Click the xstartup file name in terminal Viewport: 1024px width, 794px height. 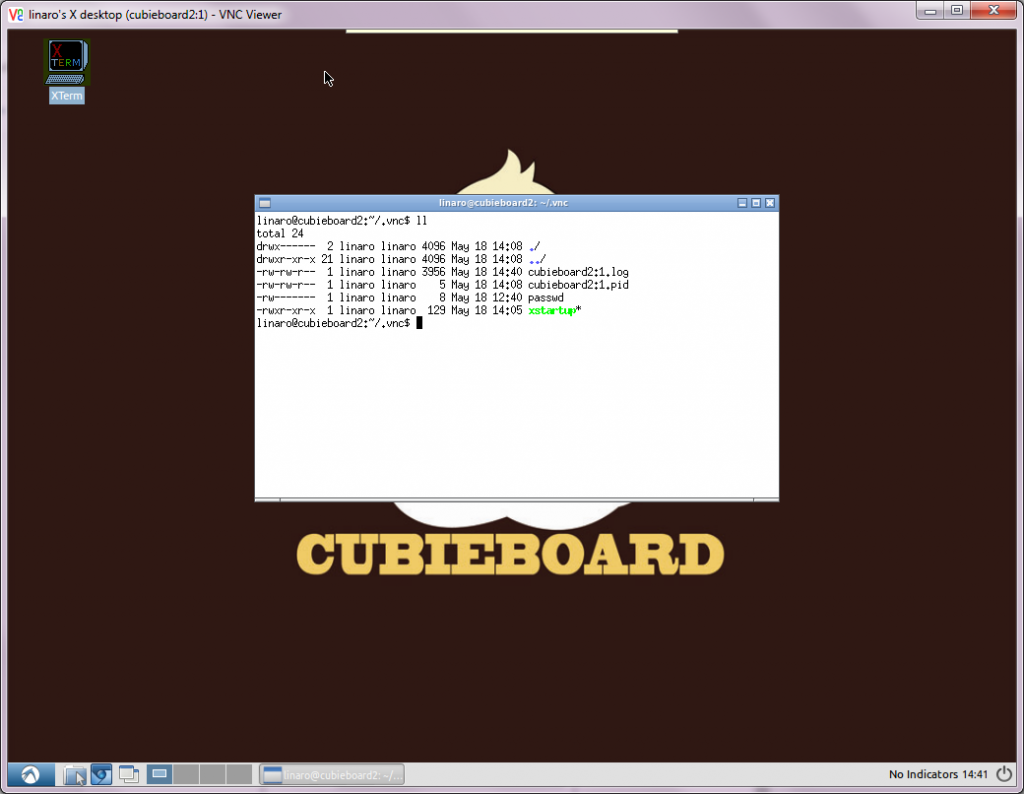pos(551,310)
